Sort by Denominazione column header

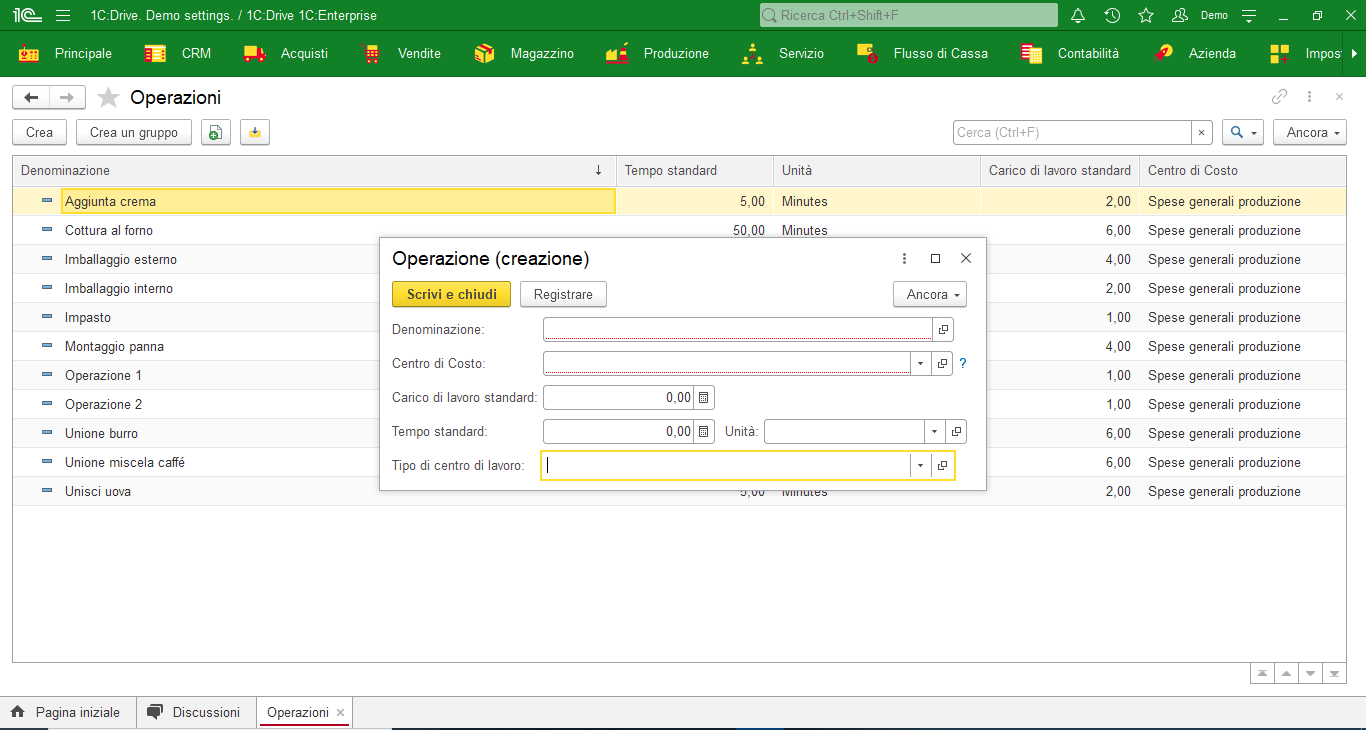[314, 170]
